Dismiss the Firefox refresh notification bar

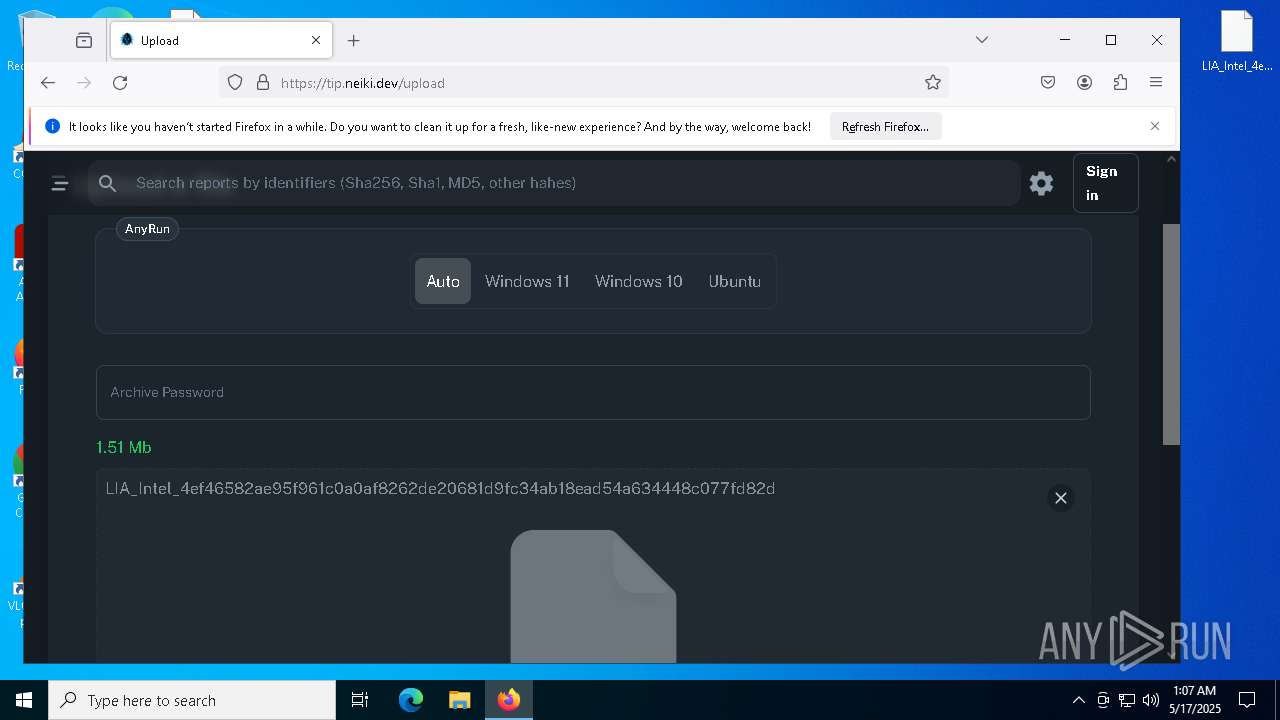click(1155, 126)
